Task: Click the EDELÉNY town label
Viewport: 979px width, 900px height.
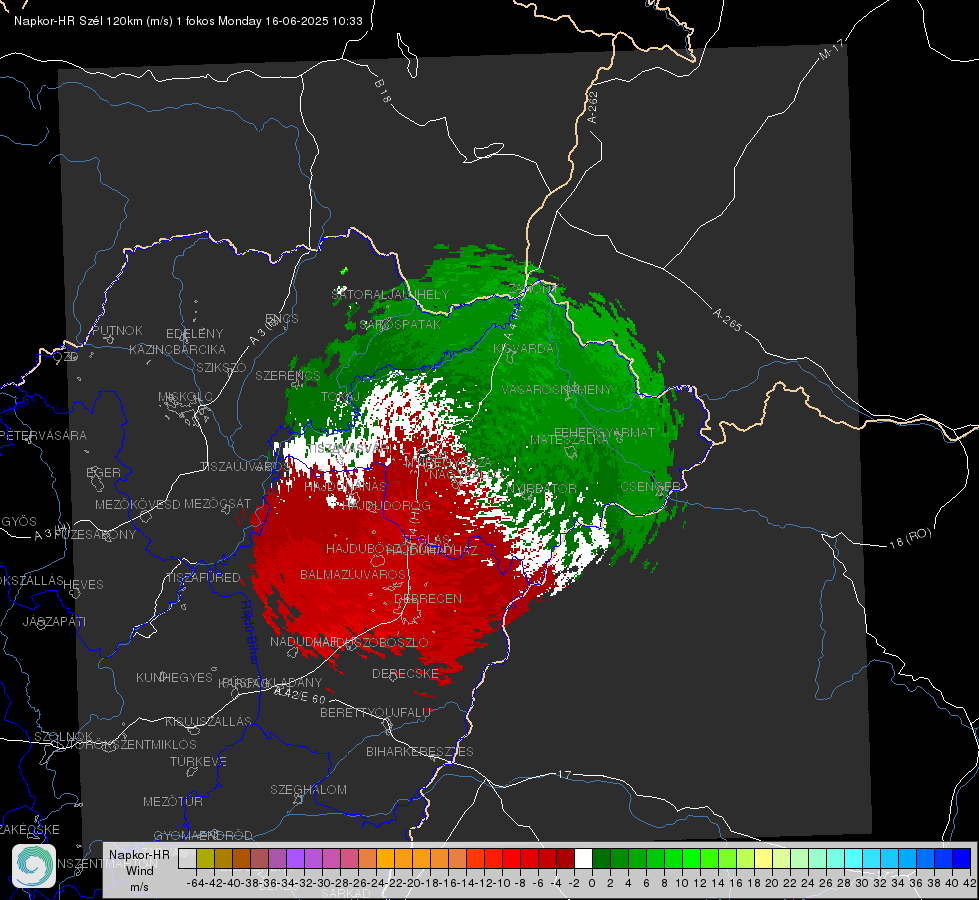Action: [x=194, y=334]
